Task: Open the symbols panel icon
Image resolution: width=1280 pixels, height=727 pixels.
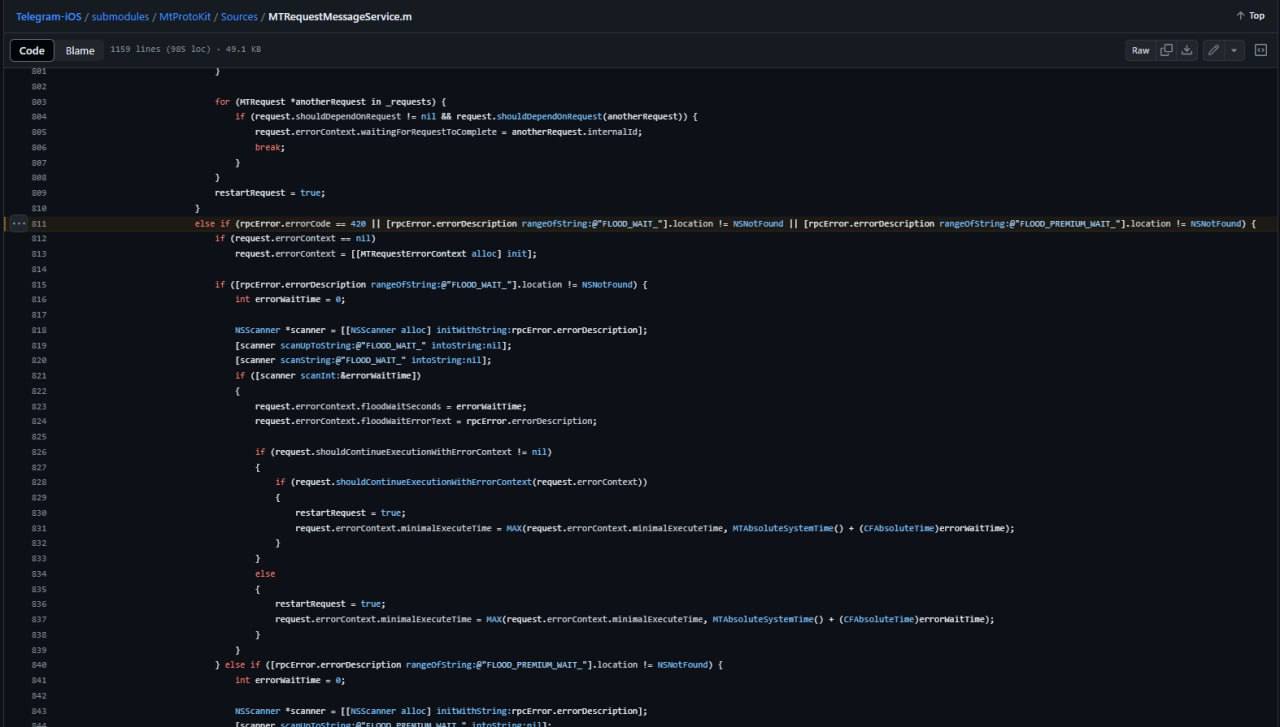Action: [x=1261, y=50]
